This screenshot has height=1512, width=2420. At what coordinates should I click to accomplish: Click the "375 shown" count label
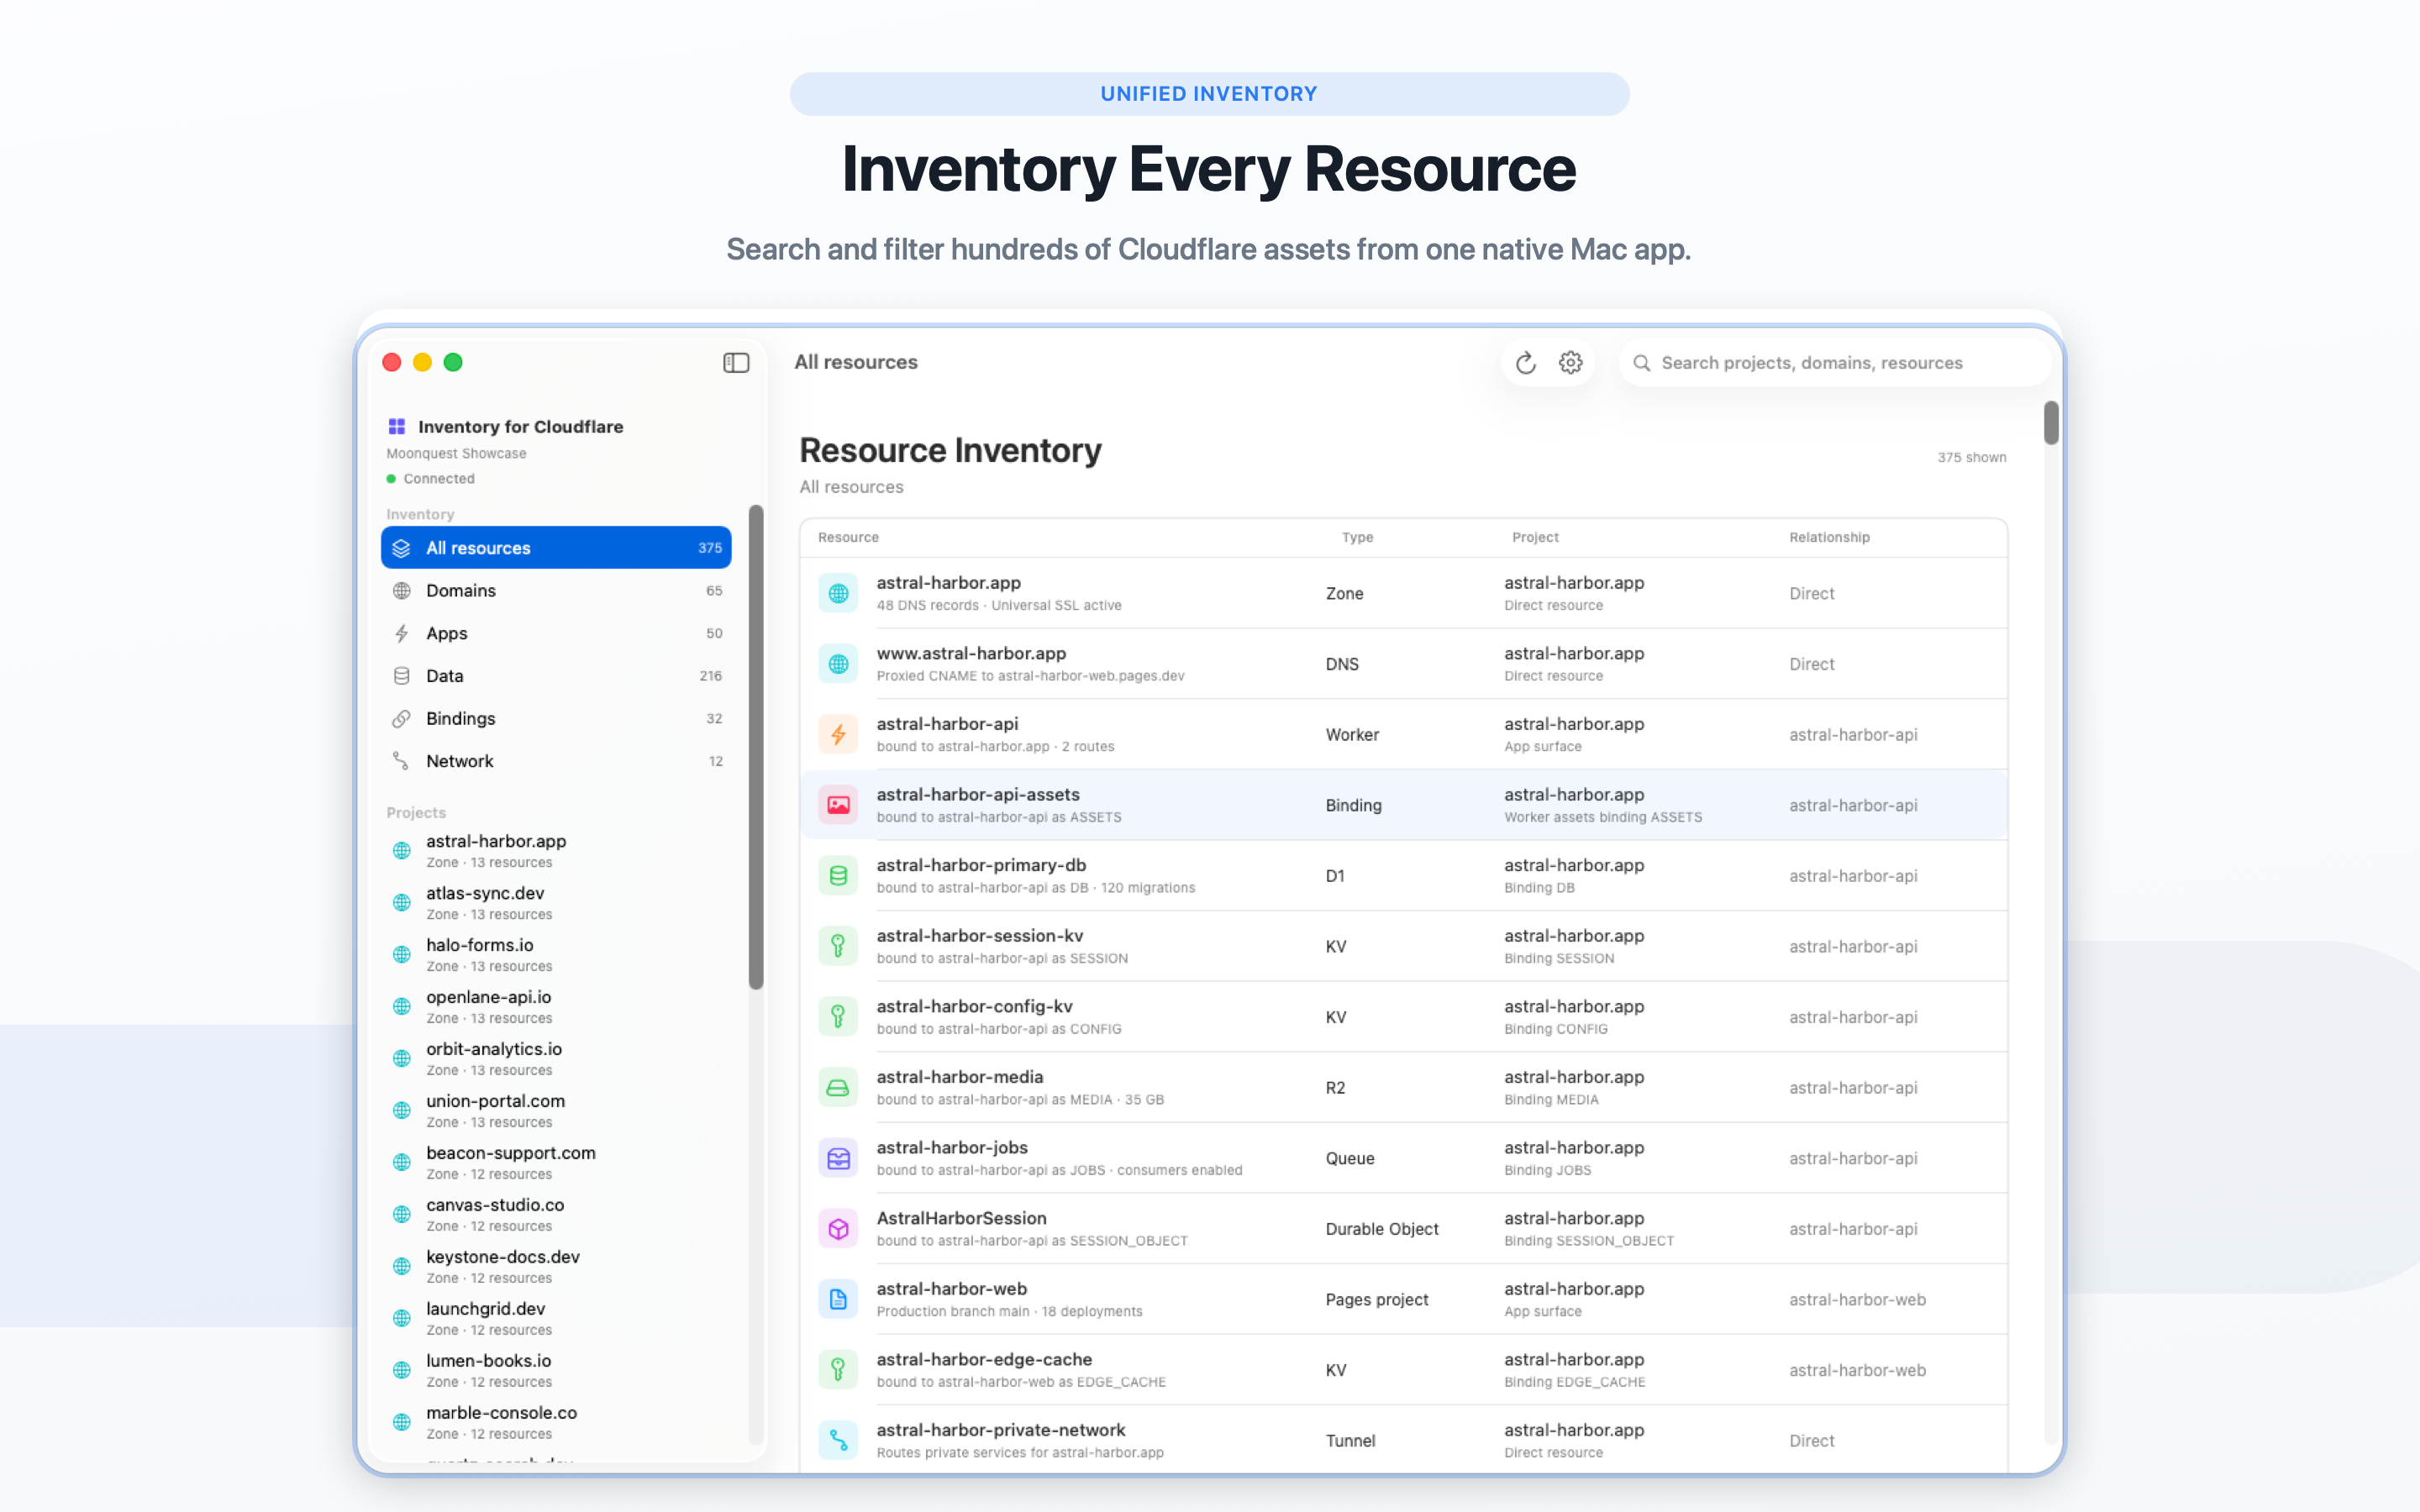point(1971,457)
